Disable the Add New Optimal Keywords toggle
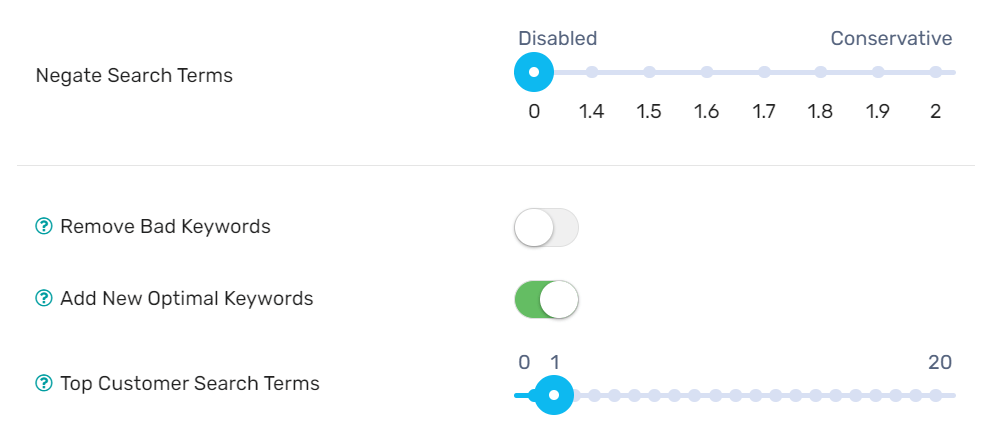Screen dimensions: 985x438 pyautogui.click(x=546, y=299)
